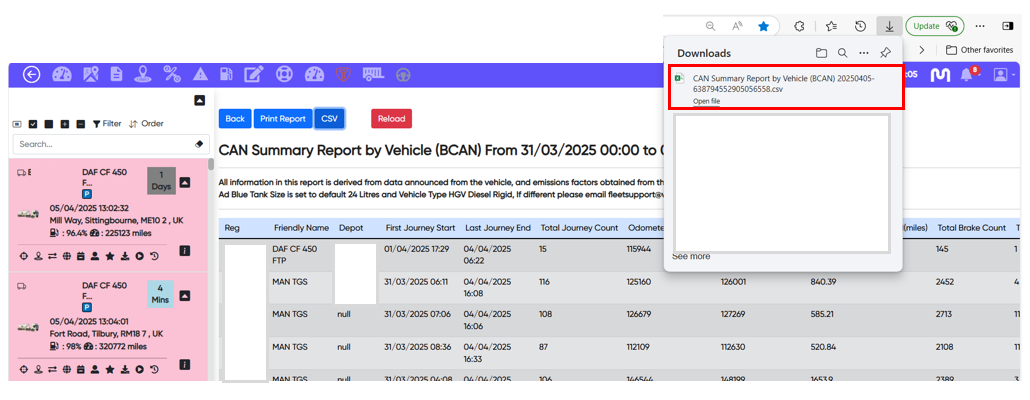Click the plus square select icon

[x=65, y=124]
